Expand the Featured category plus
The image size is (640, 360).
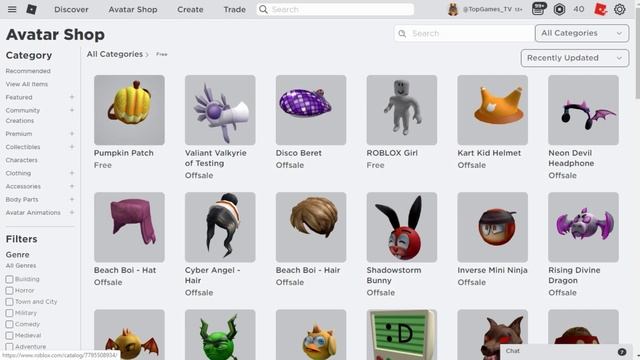coord(72,97)
